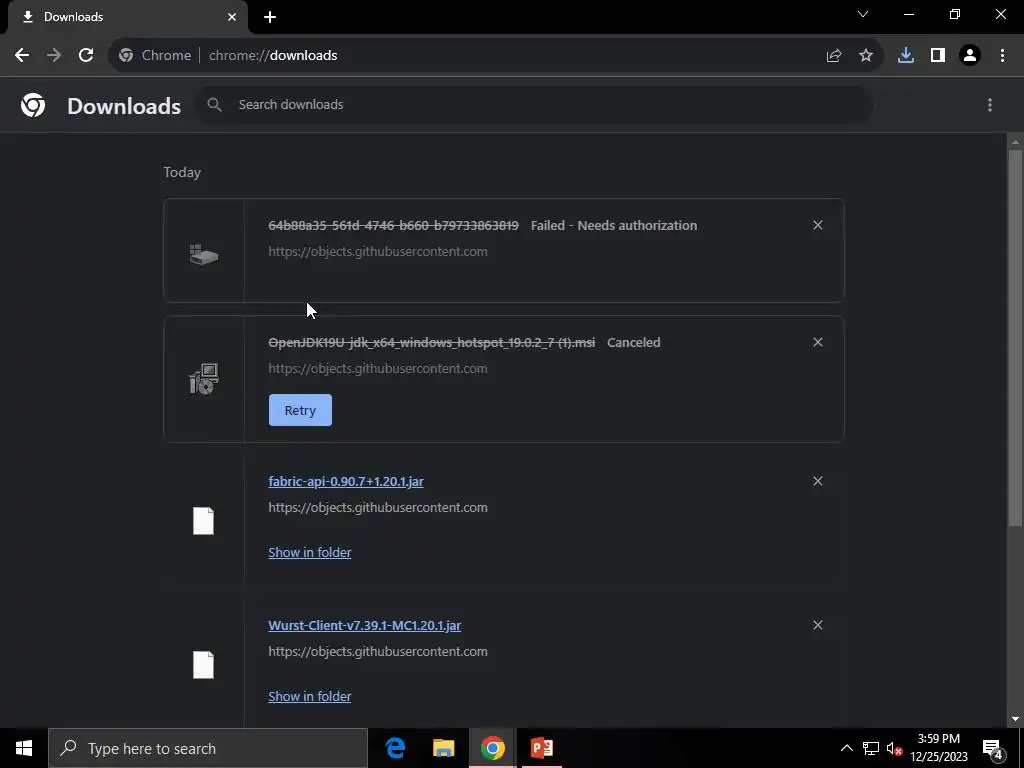Click the Failed - Needs authorization status text
1024x768 pixels.
614,225
